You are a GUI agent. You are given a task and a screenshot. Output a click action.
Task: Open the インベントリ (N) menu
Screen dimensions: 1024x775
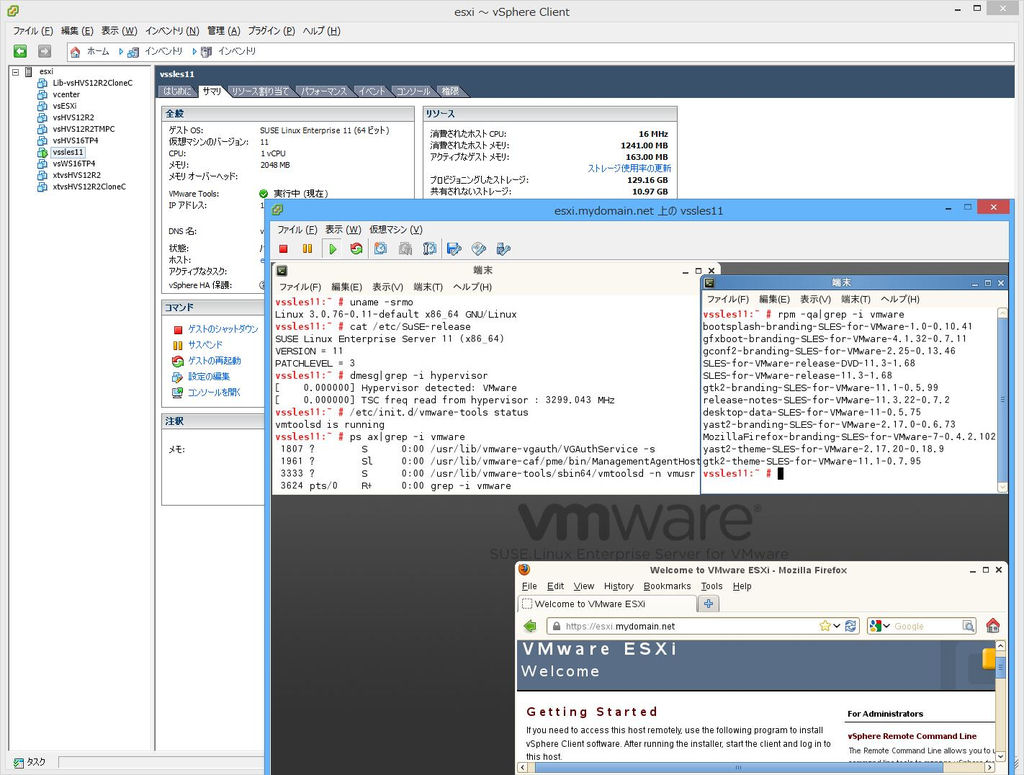172,31
